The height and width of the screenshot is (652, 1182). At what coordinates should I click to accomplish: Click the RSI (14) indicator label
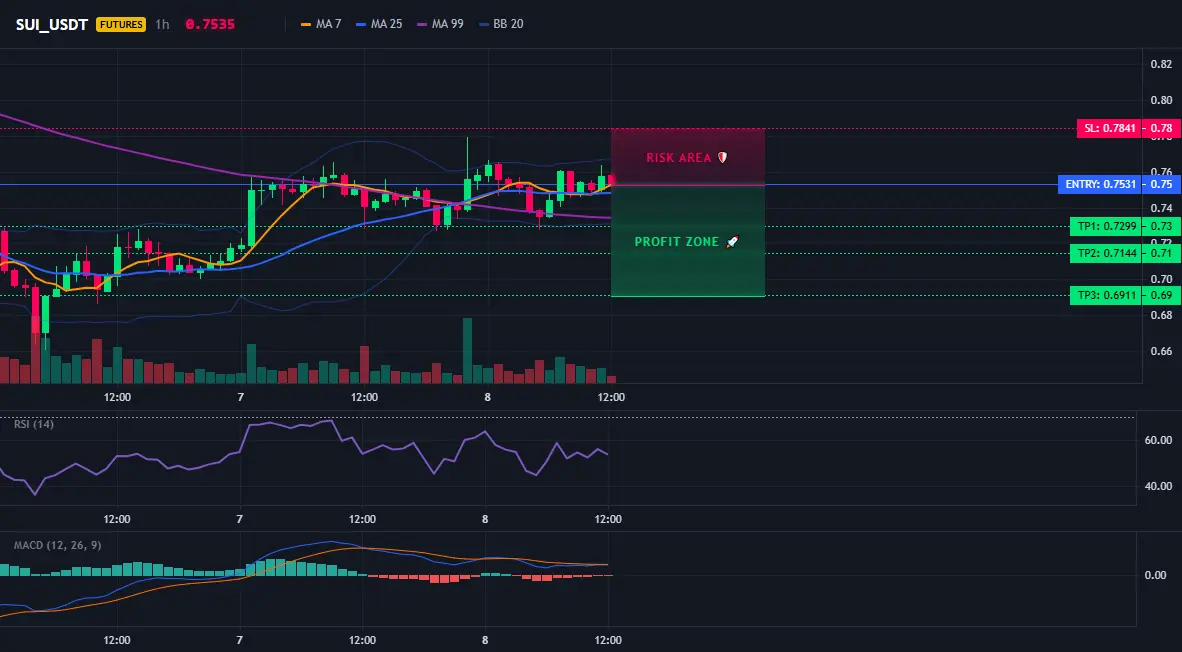point(34,424)
